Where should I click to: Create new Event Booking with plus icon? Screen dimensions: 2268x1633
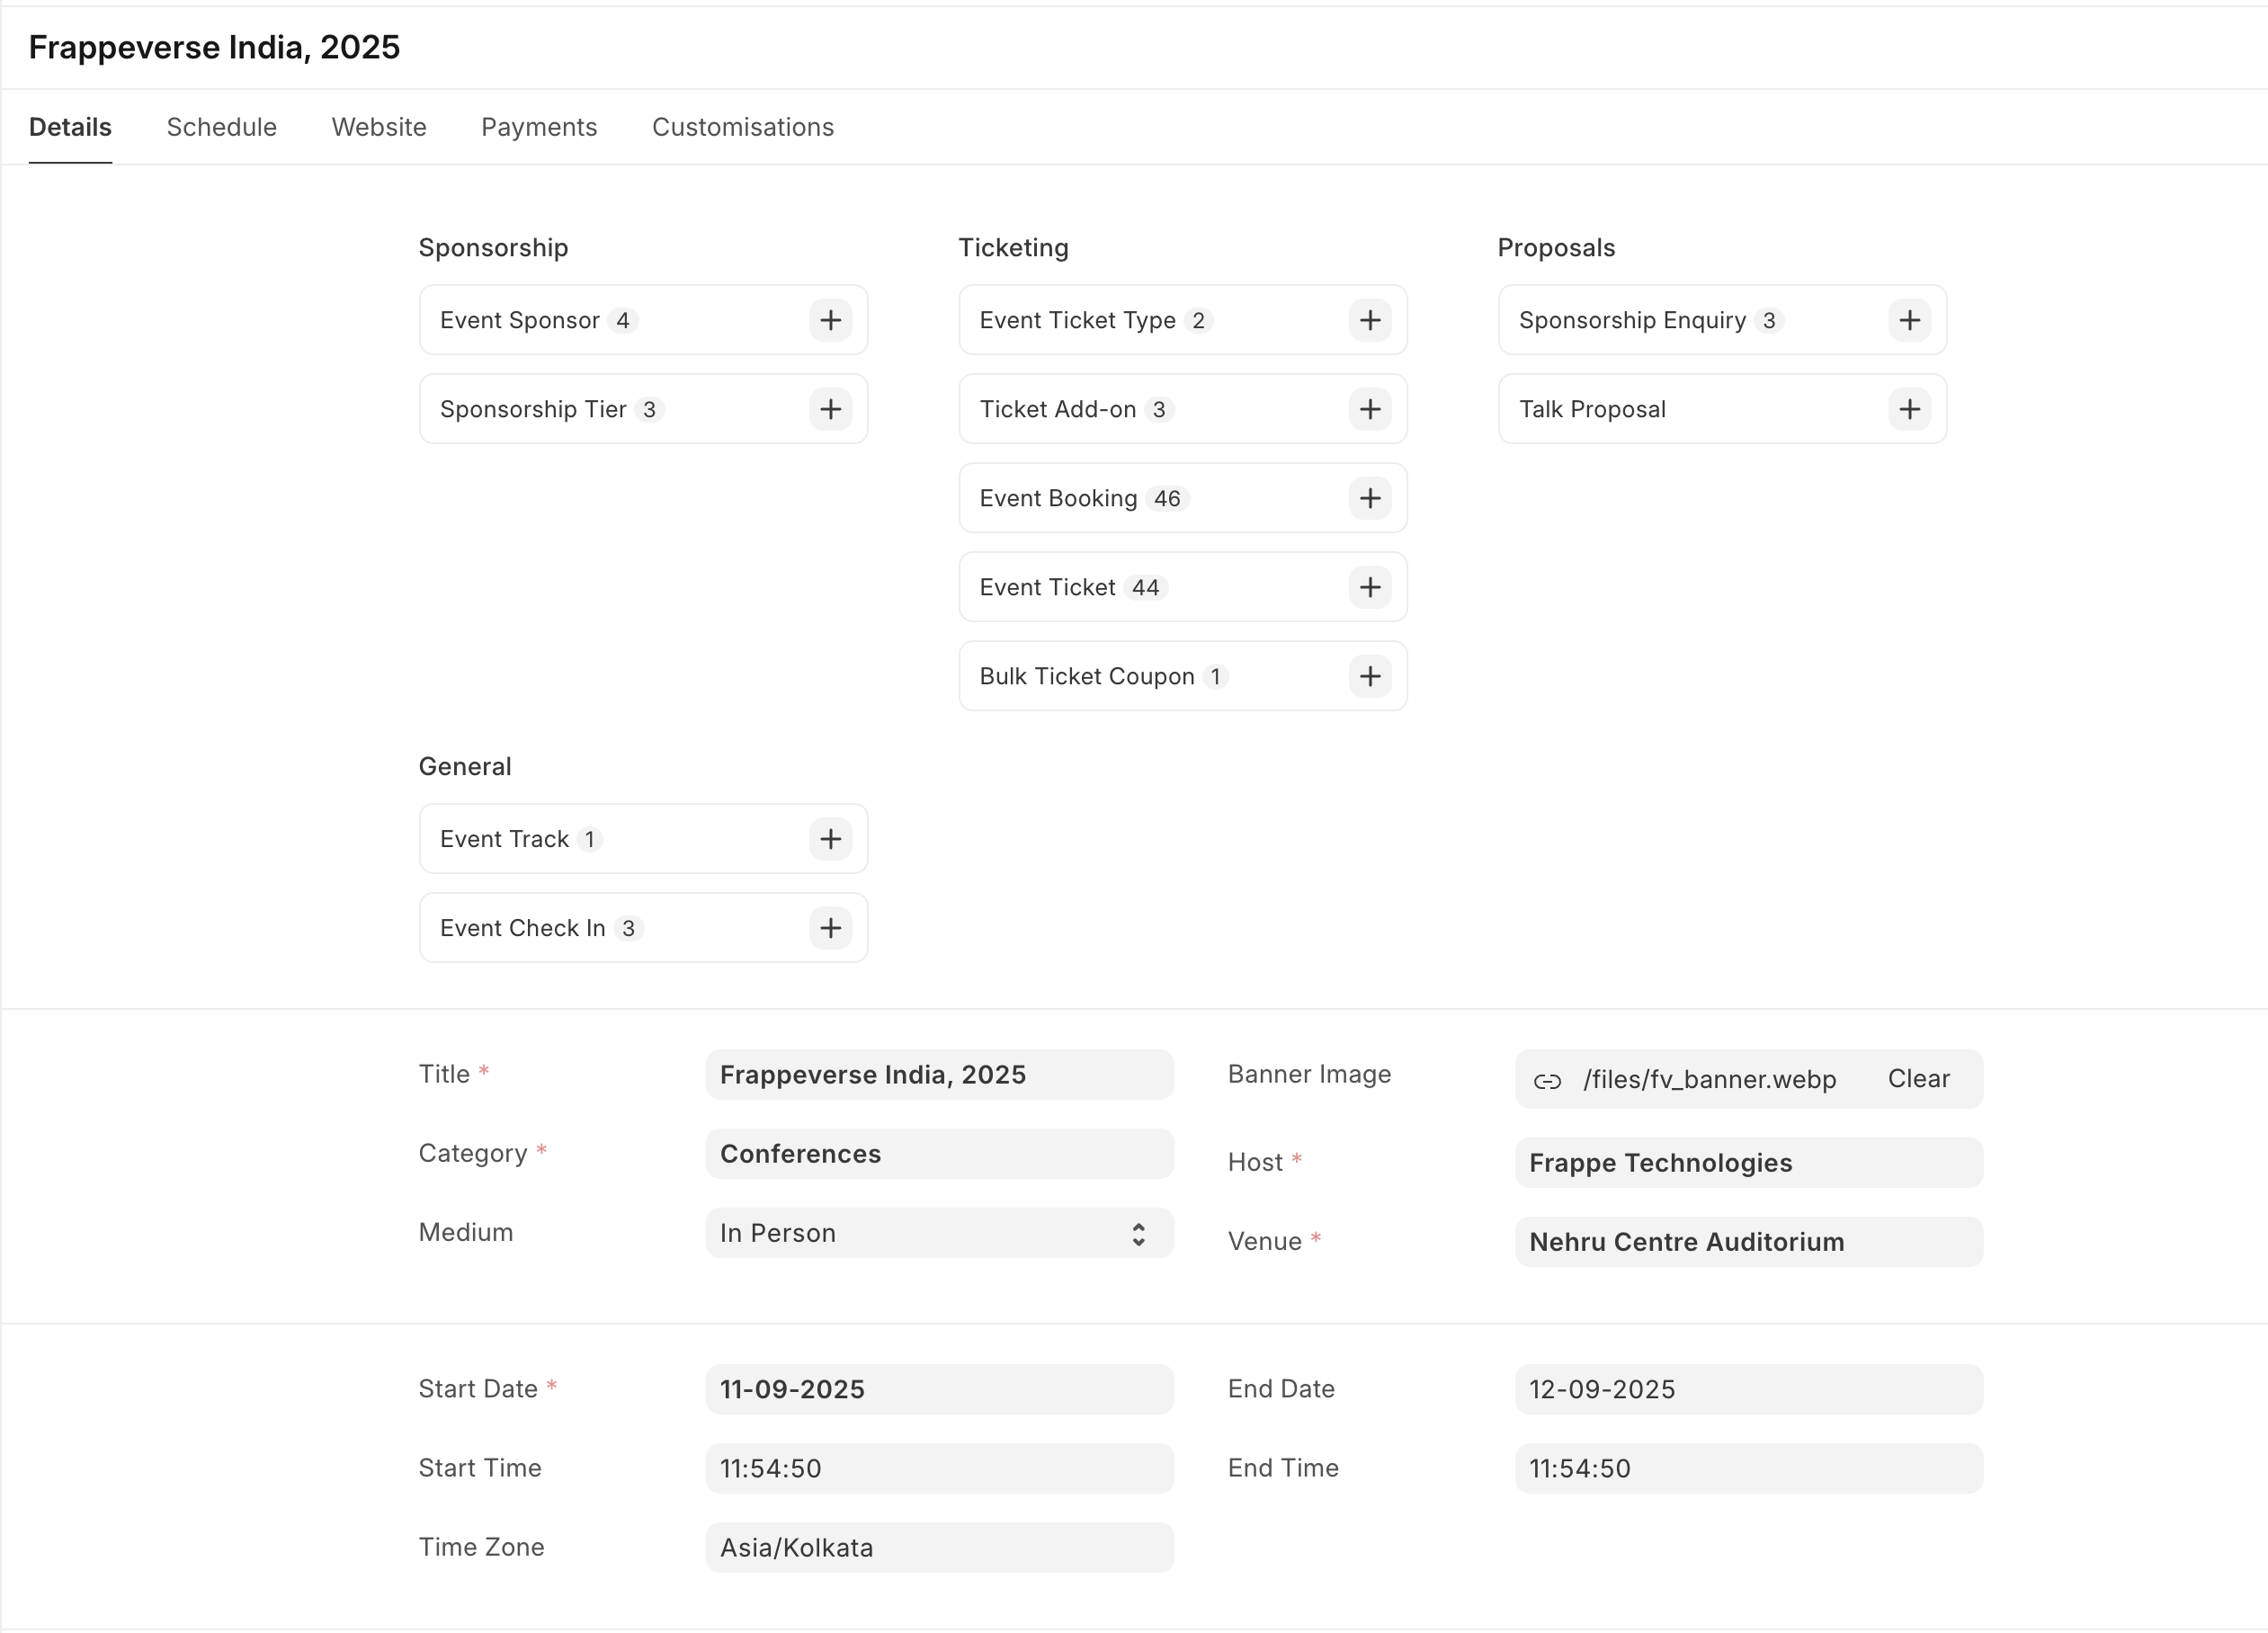[1369, 498]
